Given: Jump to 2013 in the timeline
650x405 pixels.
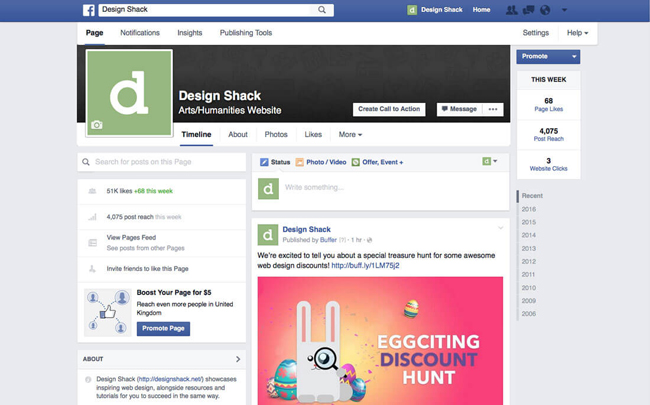Looking at the screenshot, I should coord(529,248).
